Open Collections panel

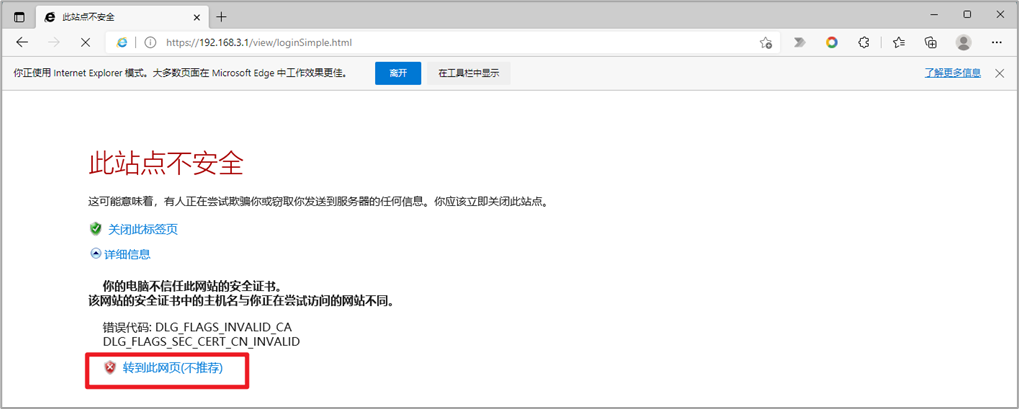[930, 43]
